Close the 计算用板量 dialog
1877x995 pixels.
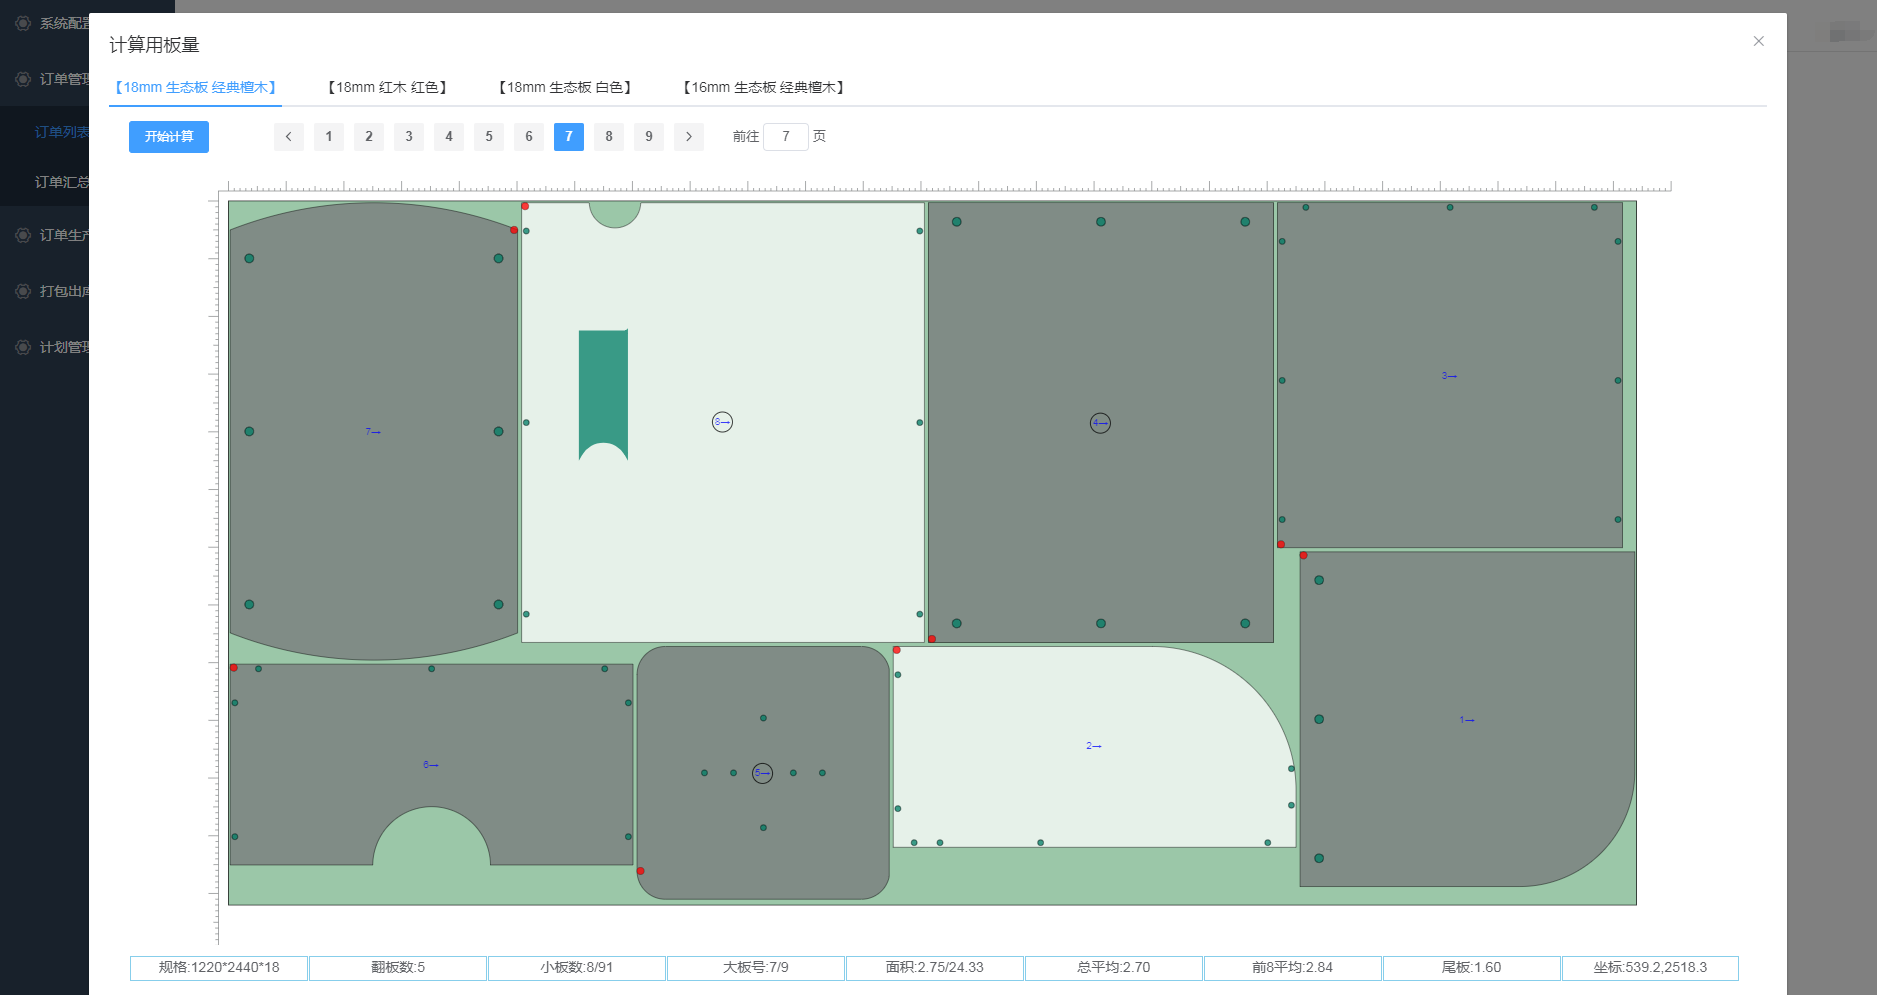pos(1758,41)
